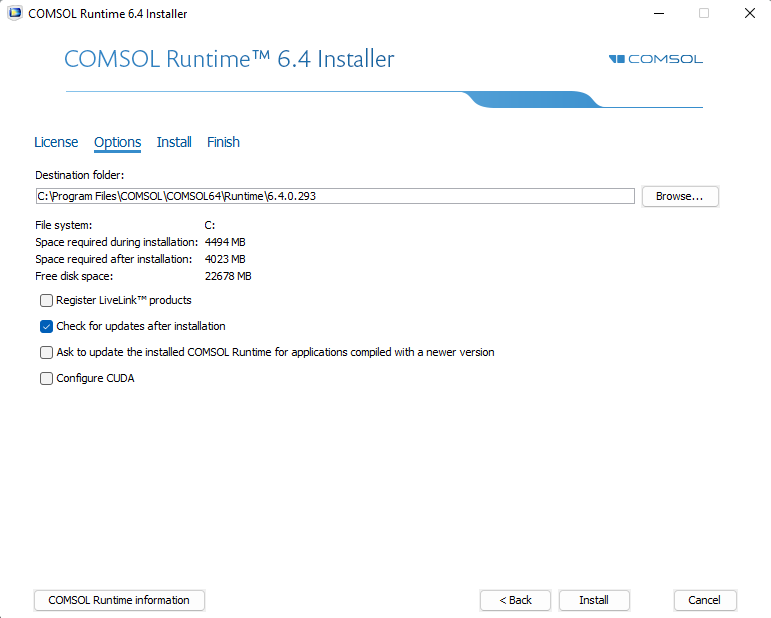The height and width of the screenshot is (618, 771).
Task: Select the Options step tab
Action: pos(117,142)
